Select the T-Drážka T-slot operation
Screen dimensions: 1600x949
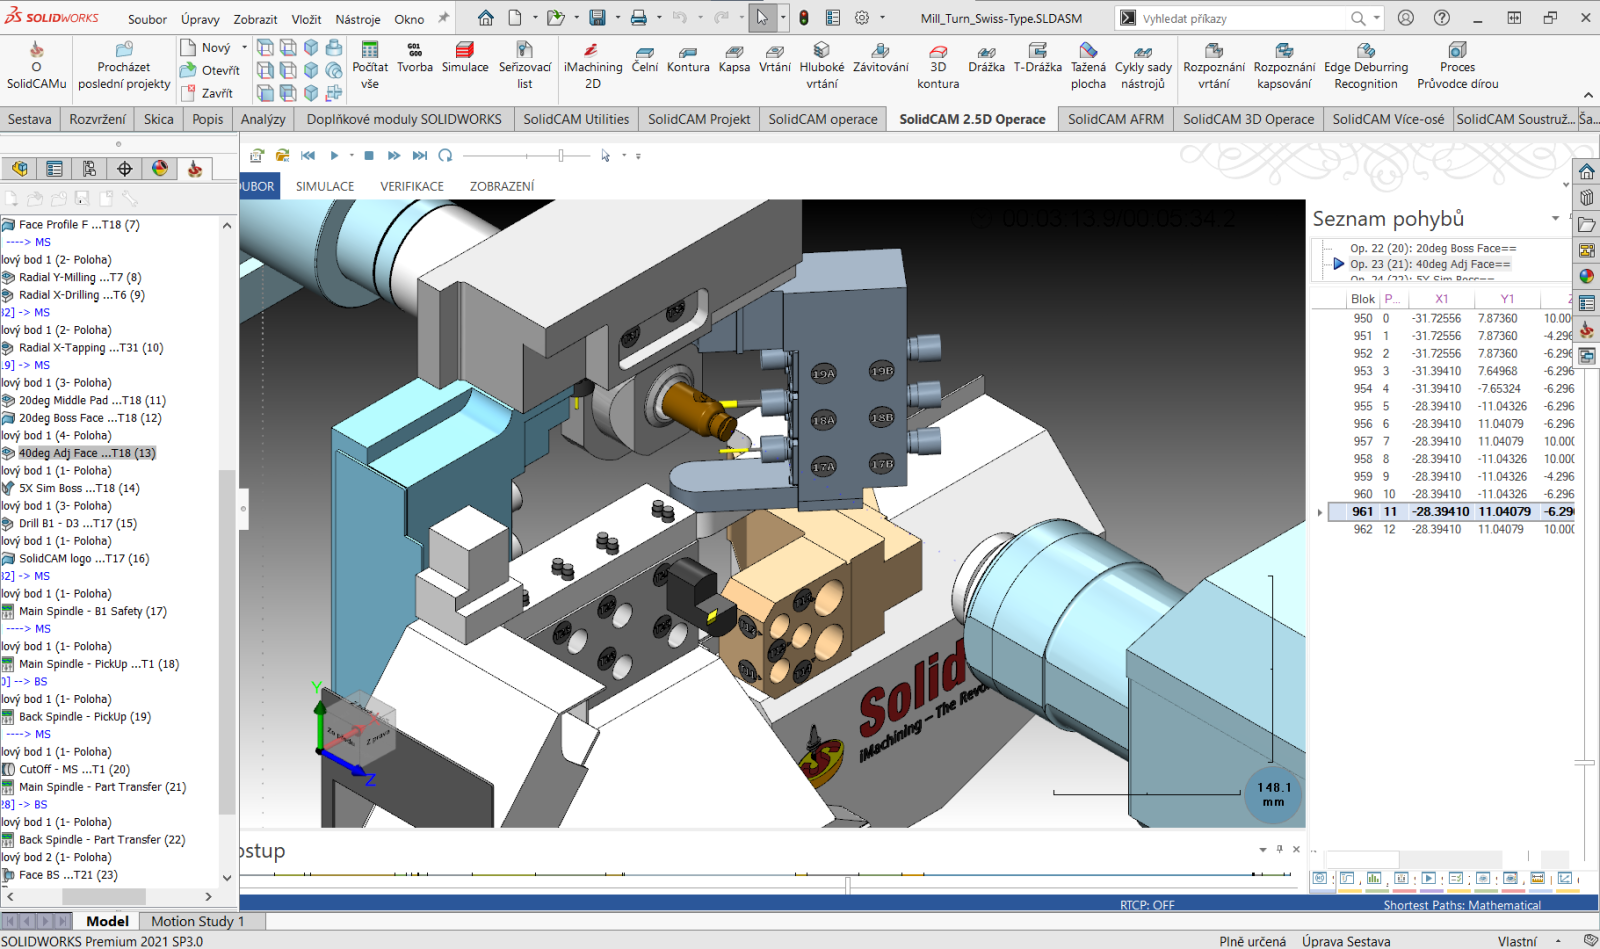point(1037,59)
